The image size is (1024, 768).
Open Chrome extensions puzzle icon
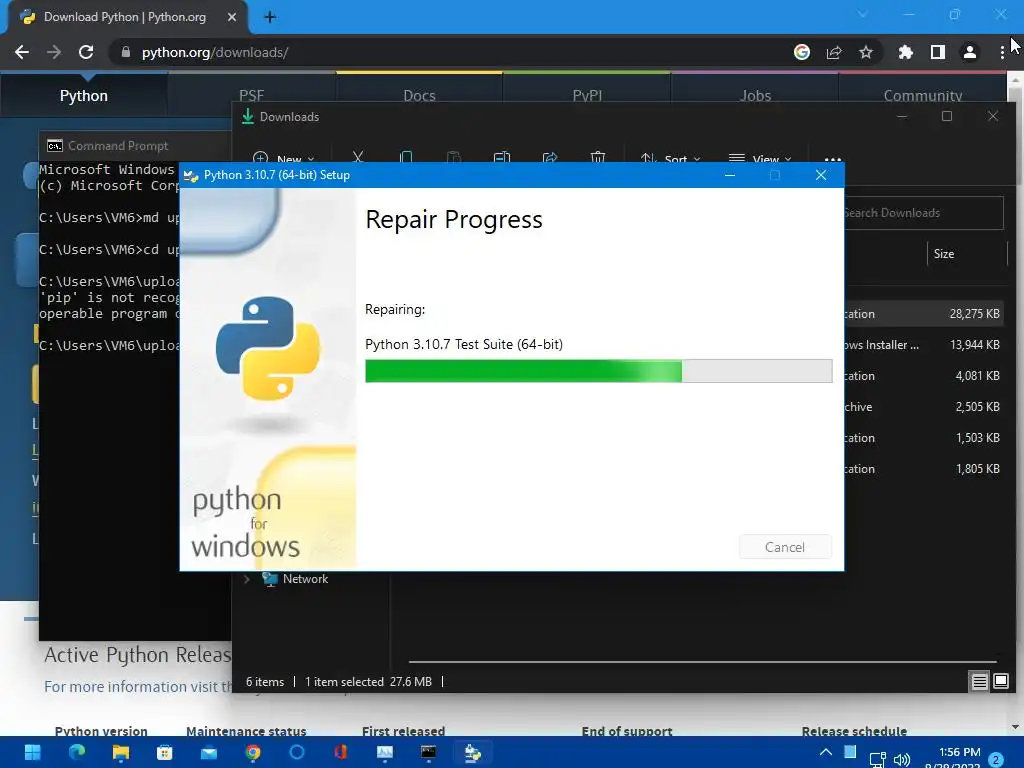coord(905,52)
